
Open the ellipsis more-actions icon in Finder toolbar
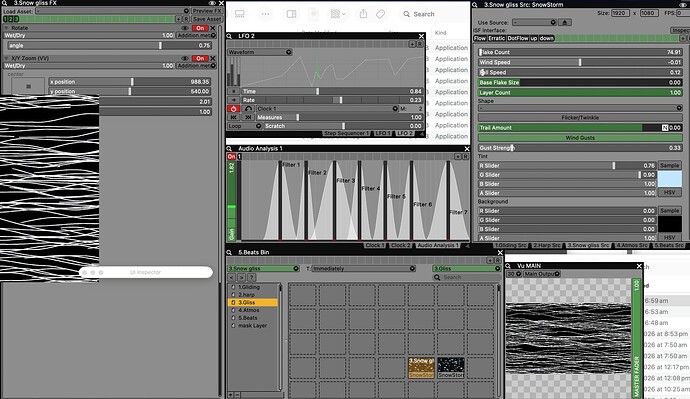tap(265, 14)
